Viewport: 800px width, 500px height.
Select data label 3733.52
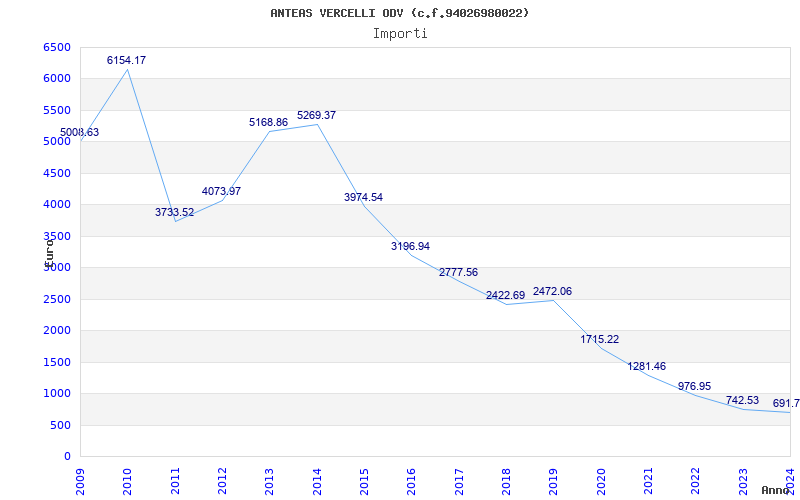174,212
